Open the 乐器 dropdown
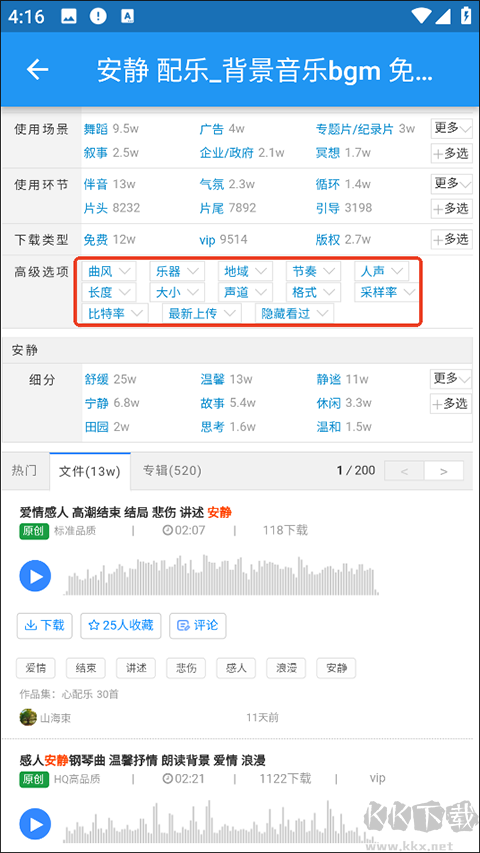 pos(177,271)
